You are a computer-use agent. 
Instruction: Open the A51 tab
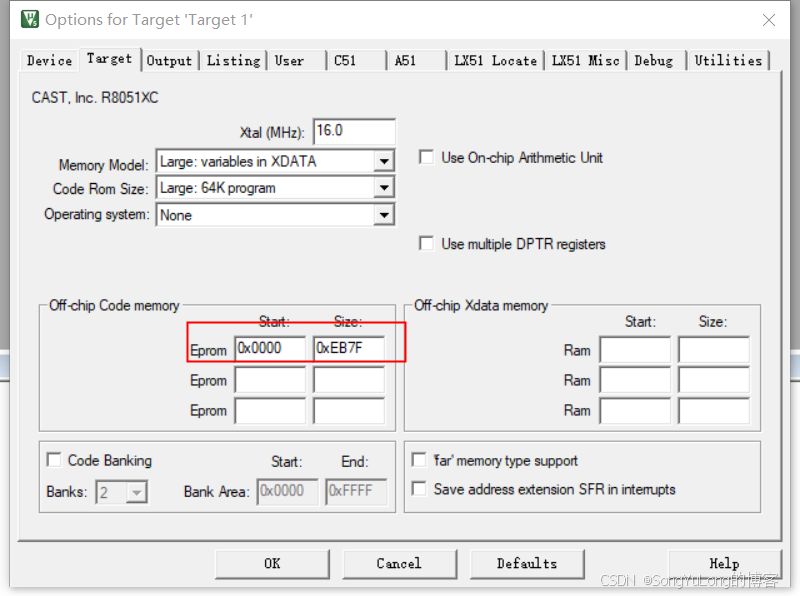coord(416,61)
